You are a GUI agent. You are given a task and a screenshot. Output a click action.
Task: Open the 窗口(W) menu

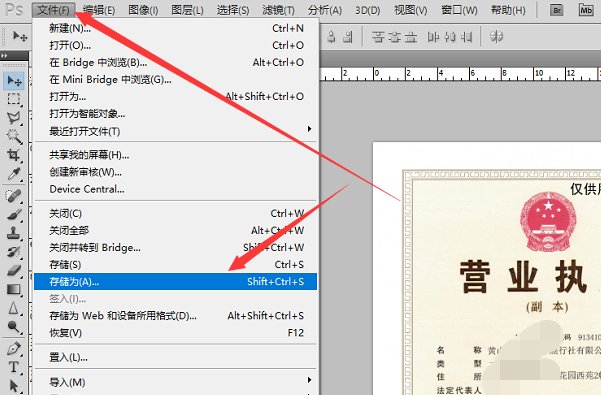(459, 10)
